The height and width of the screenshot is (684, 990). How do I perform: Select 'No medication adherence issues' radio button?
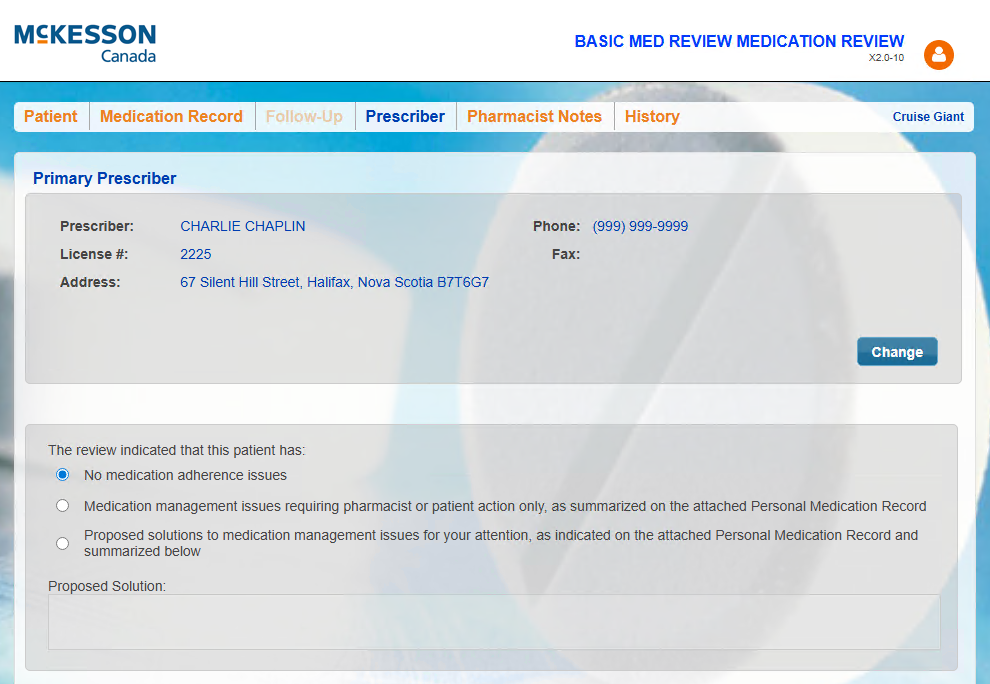(x=63, y=474)
